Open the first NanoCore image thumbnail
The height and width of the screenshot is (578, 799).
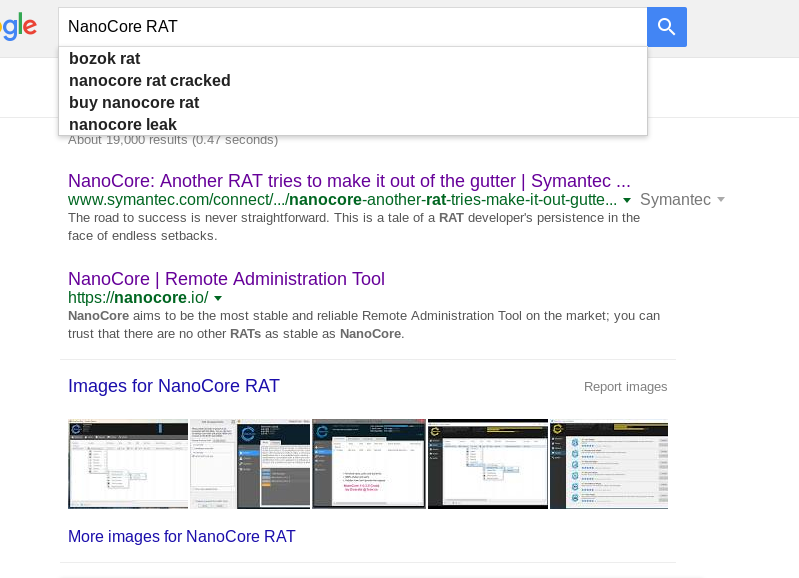(128, 464)
